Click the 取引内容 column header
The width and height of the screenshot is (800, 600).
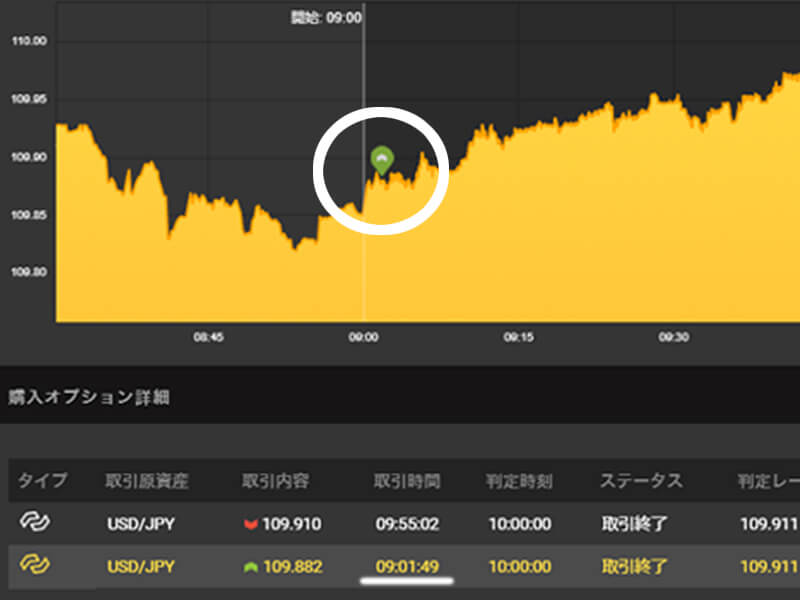click(276, 481)
